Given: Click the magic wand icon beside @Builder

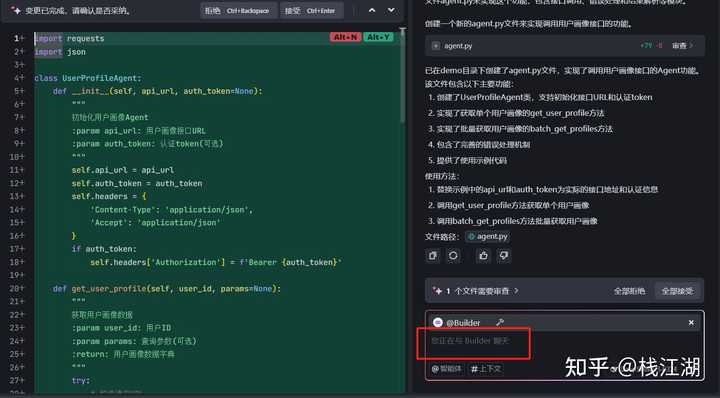Looking at the screenshot, I should [x=500, y=322].
